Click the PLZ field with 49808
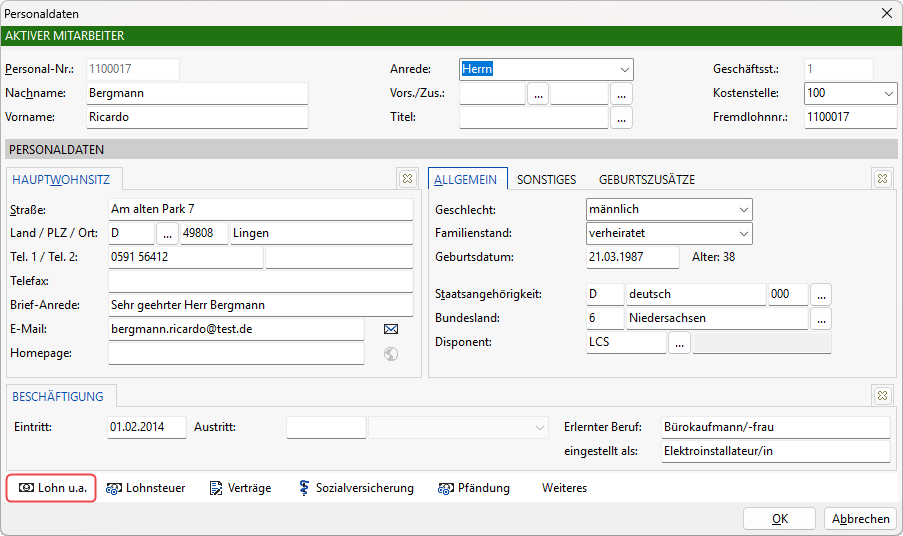Image resolution: width=903 pixels, height=536 pixels. click(204, 234)
